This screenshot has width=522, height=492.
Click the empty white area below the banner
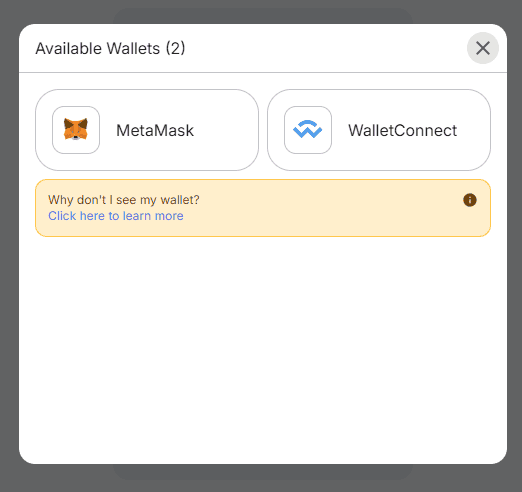pyautogui.click(x=263, y=347)
